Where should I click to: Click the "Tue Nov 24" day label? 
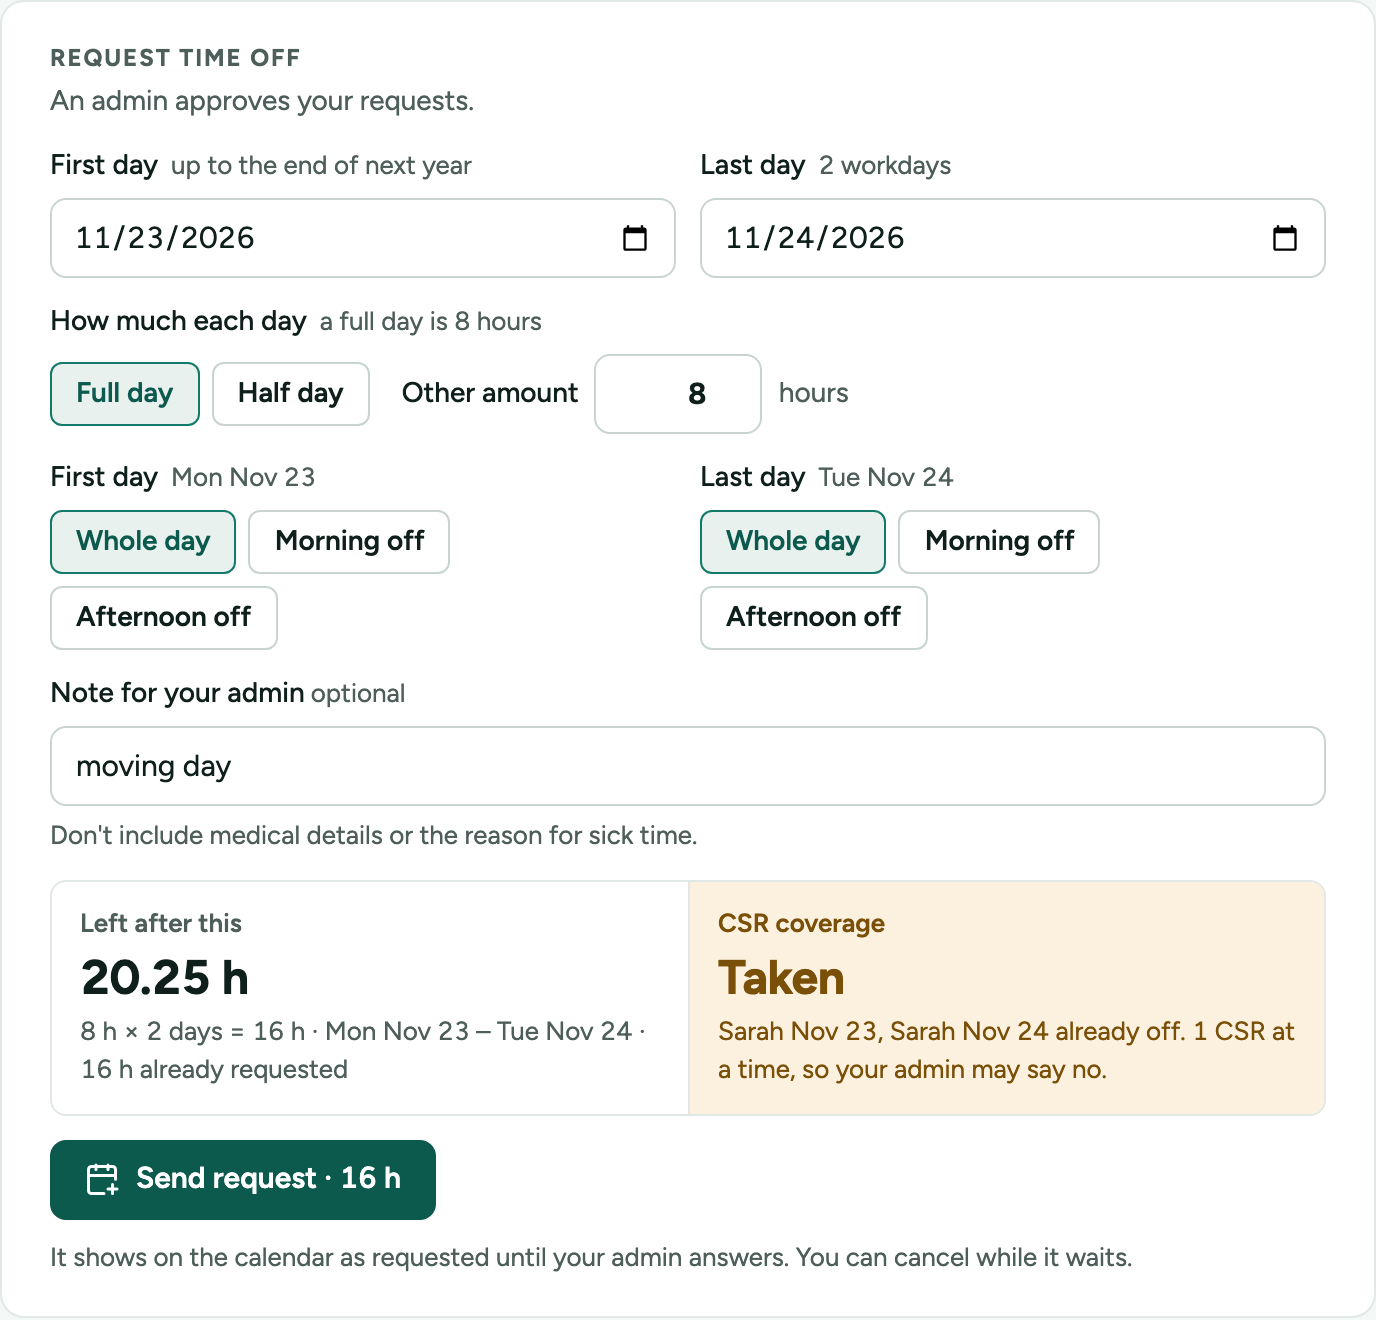[886, 477]
